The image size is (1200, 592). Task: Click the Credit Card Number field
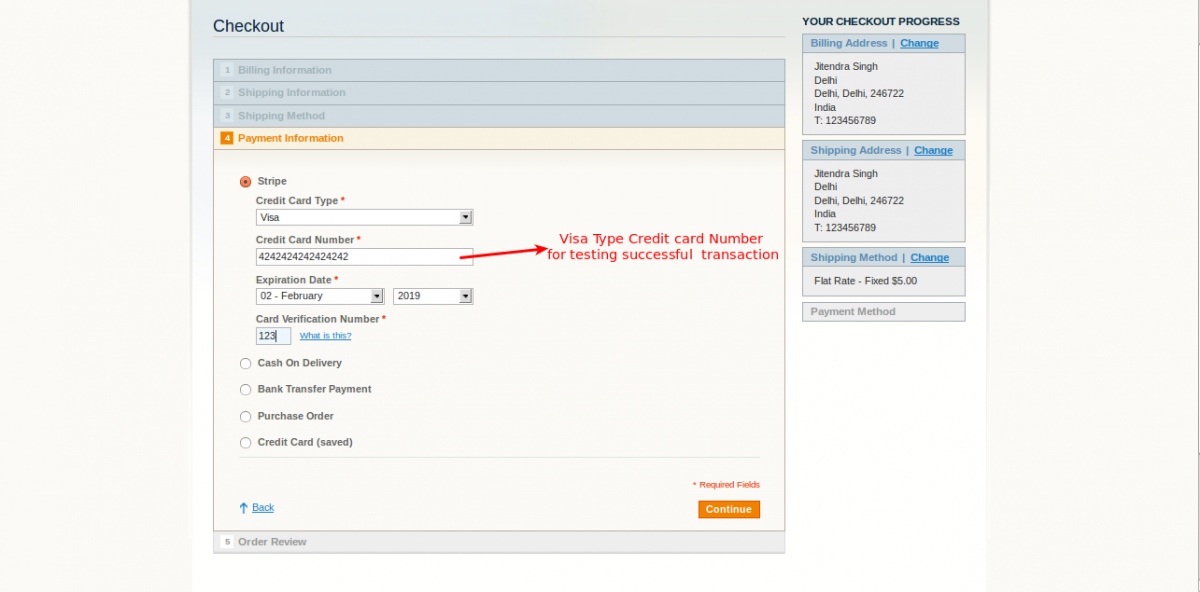tap(364, 257)
